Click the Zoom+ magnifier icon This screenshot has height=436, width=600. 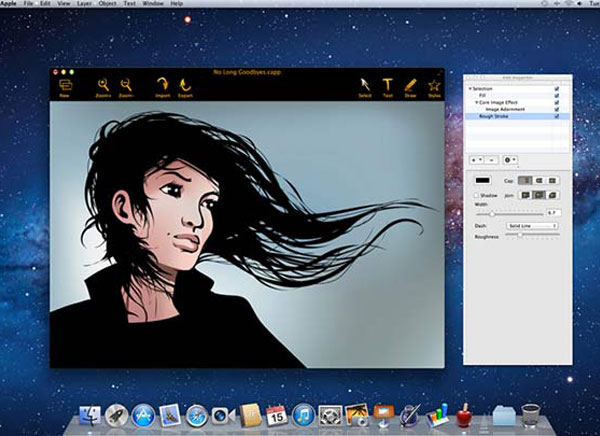[103, 85]
